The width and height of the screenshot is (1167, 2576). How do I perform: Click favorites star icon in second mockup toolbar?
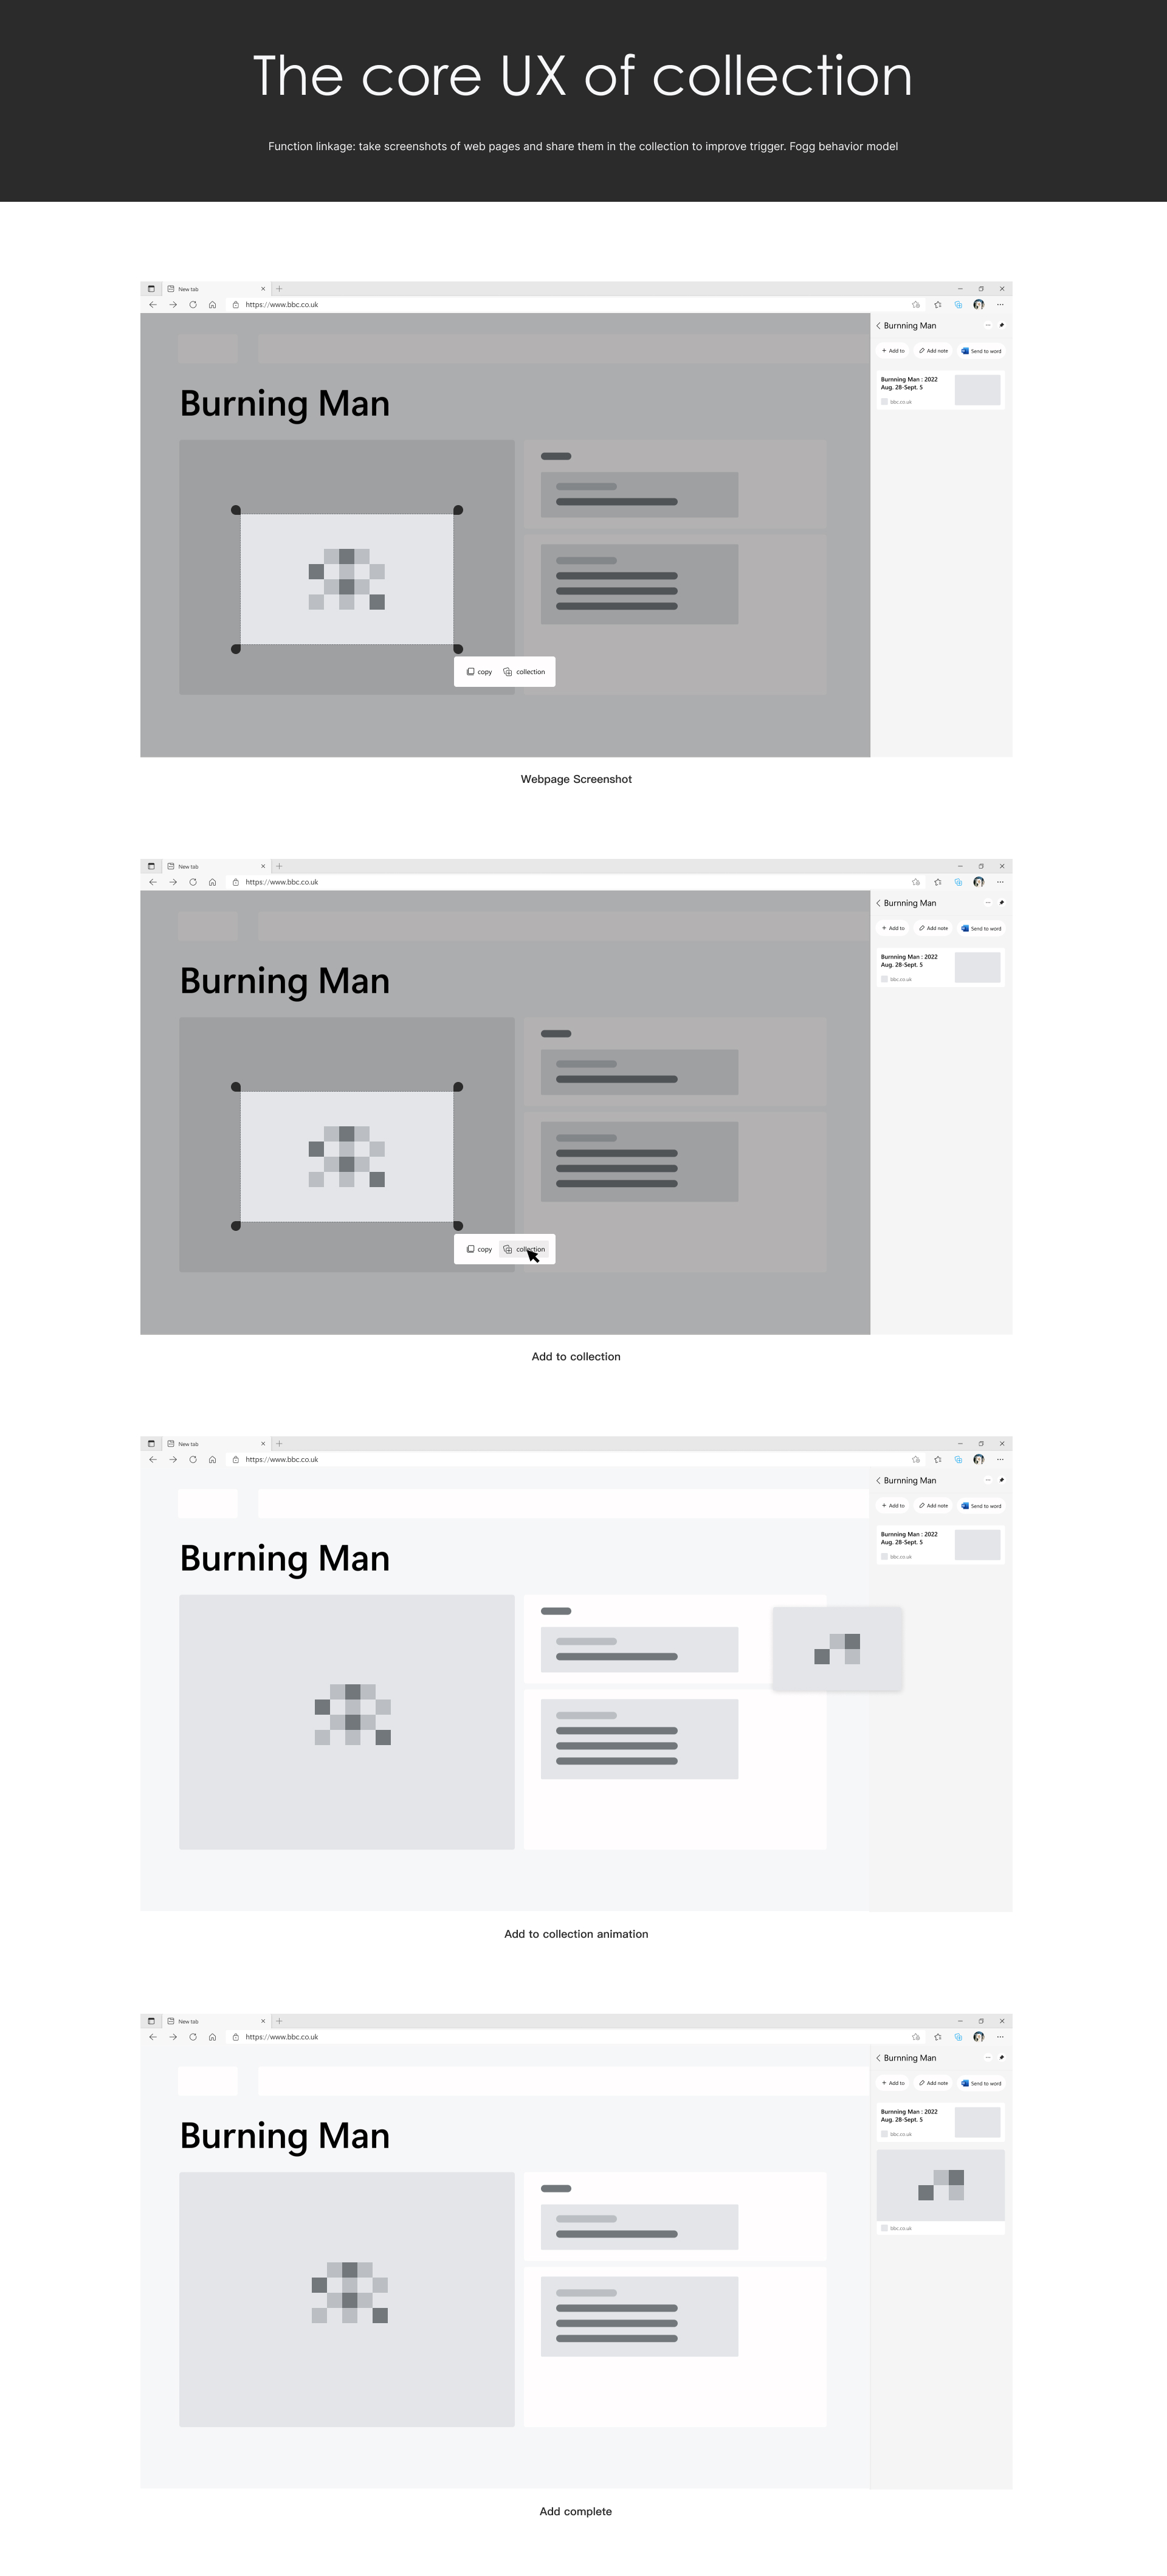pyautogui.click(x=937, y=882)
